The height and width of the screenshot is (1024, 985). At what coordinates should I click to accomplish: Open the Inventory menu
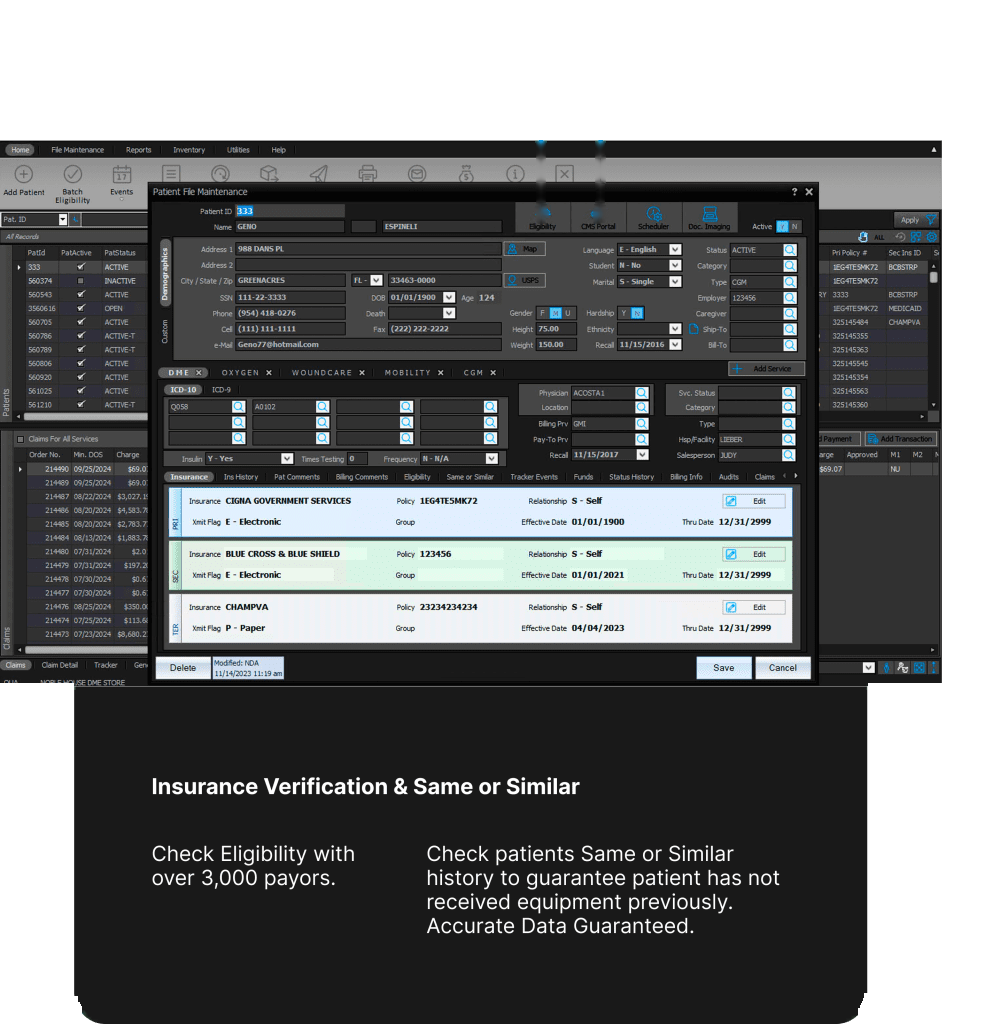189,150
